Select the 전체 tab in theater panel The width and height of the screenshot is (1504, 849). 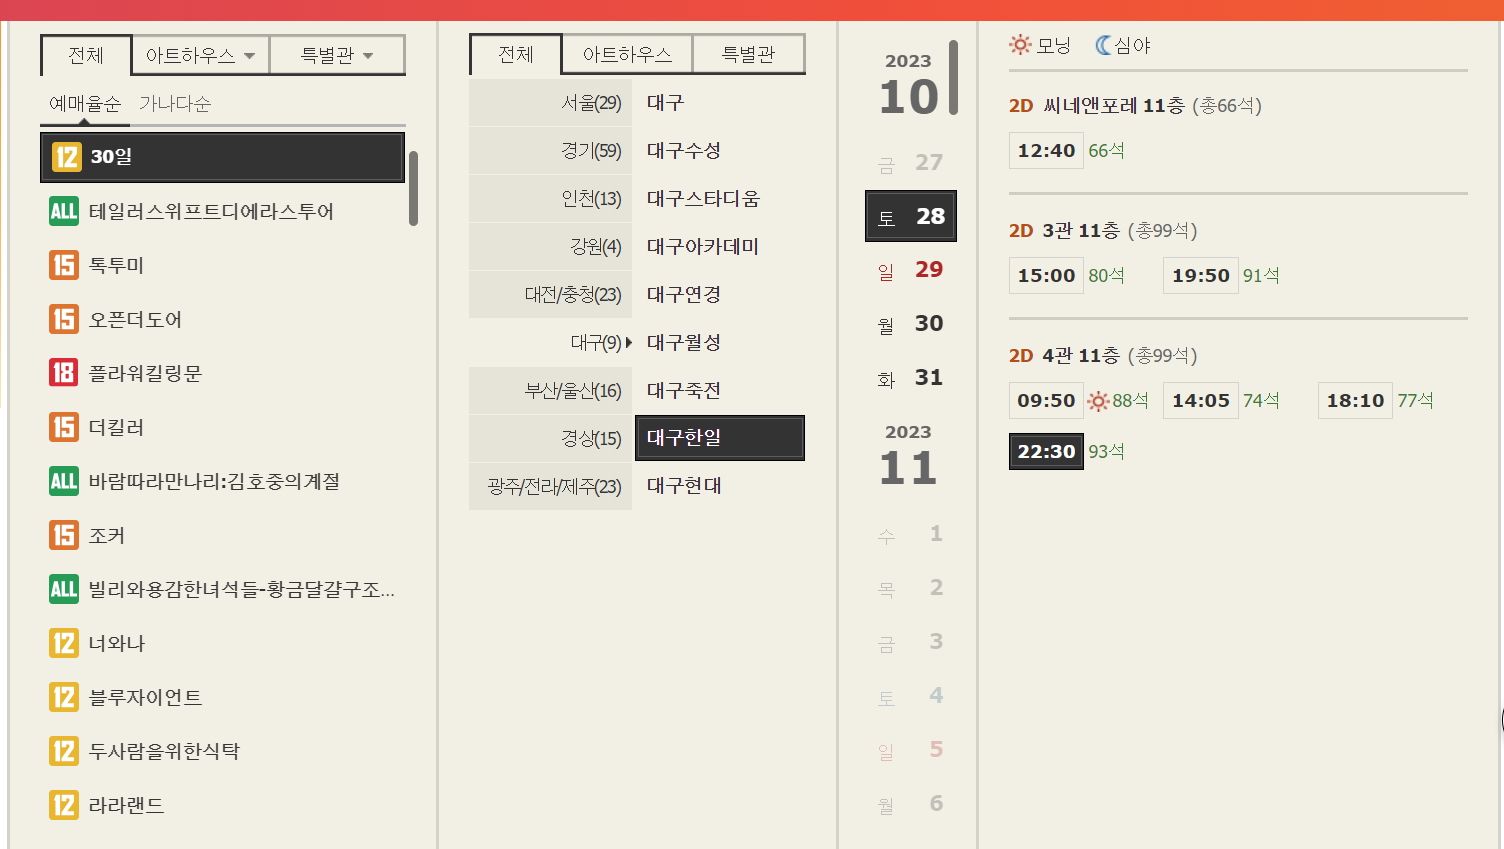click(x=516, y=54)
